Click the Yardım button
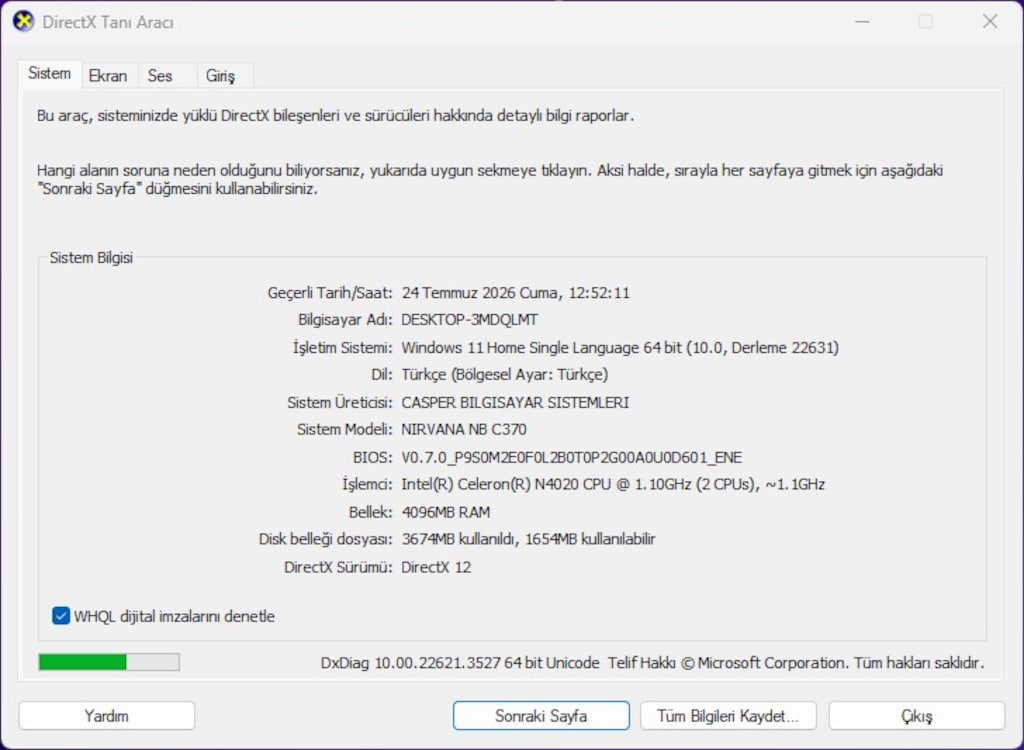 [x=106, y=715]
